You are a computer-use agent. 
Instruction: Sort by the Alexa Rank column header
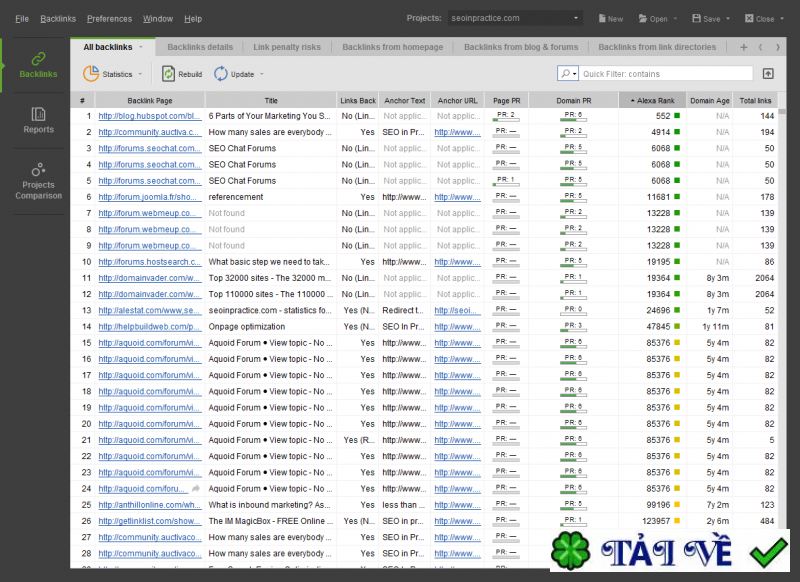point(652,100)
